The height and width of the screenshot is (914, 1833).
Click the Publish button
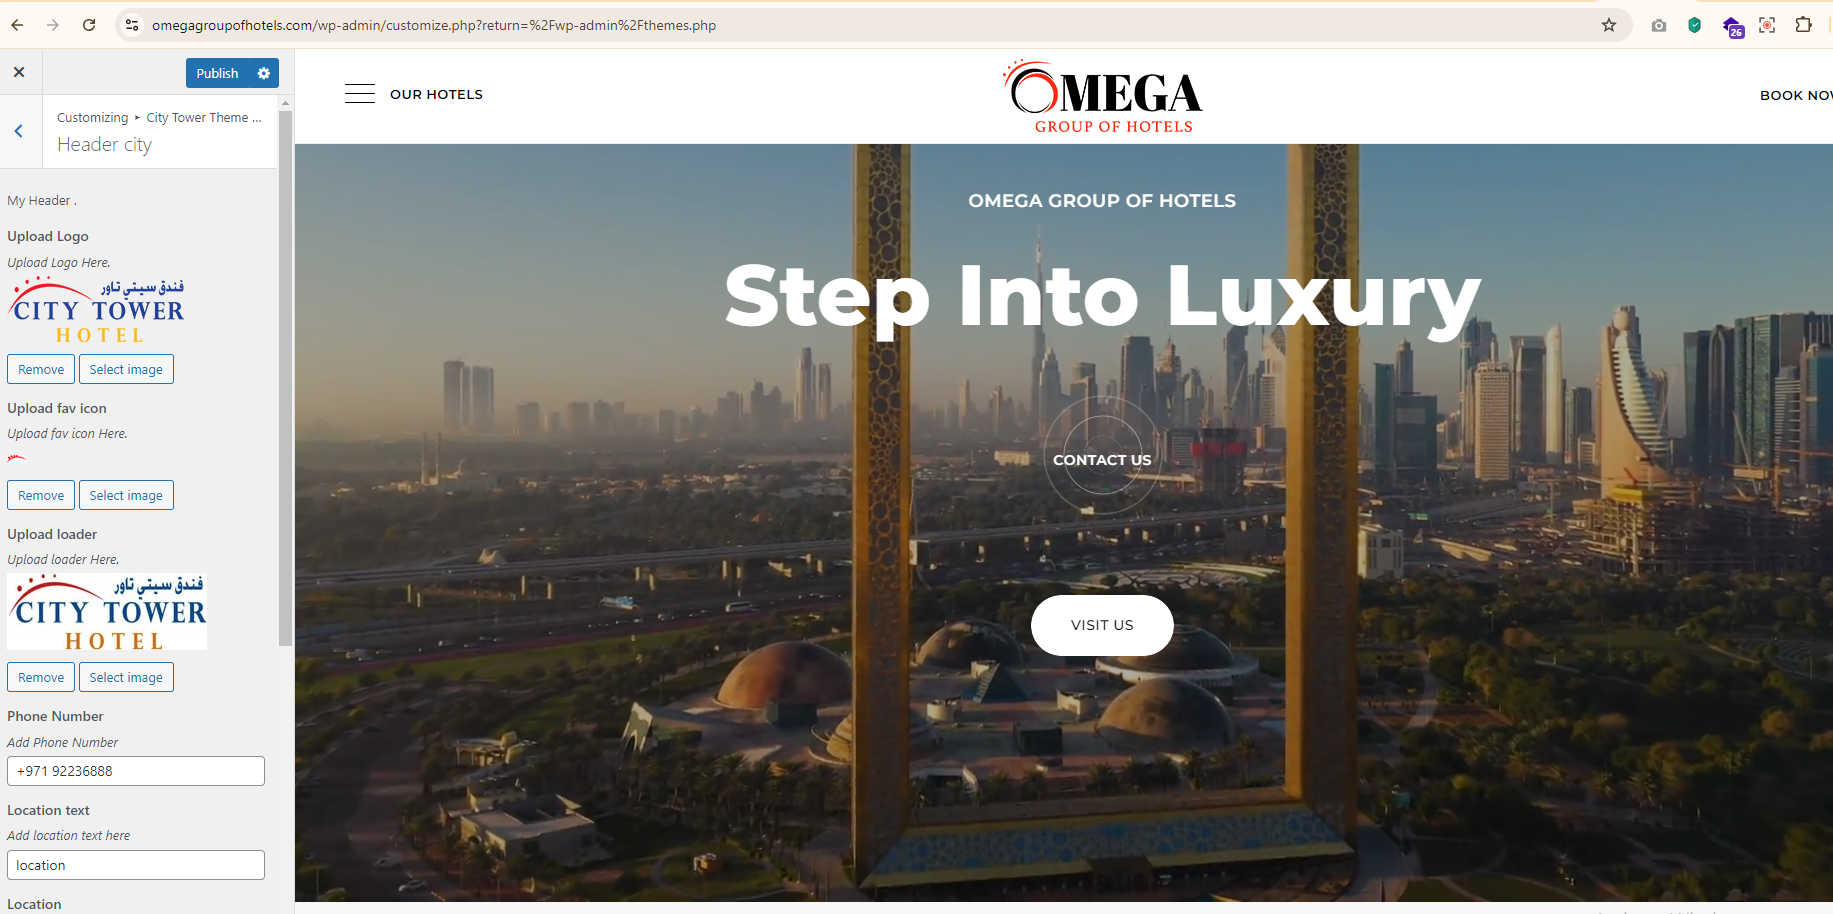(x=218, y=73)
